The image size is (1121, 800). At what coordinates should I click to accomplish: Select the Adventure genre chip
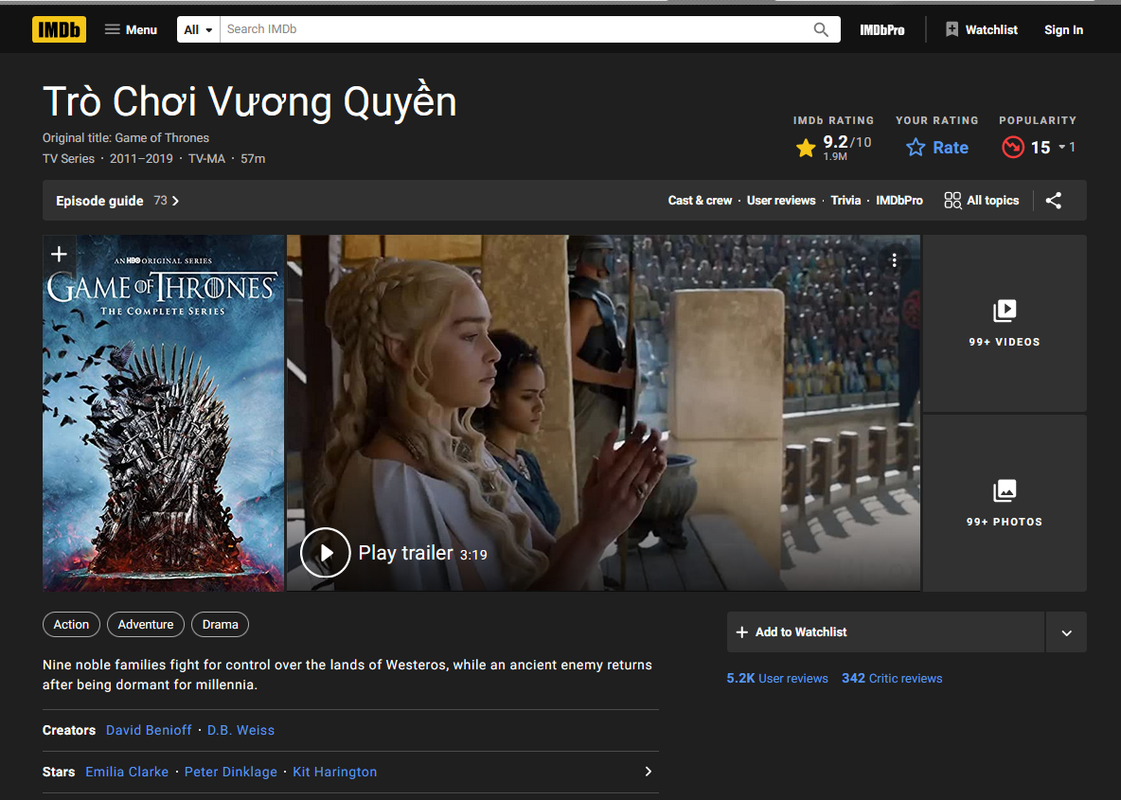[x=145, y=624]
